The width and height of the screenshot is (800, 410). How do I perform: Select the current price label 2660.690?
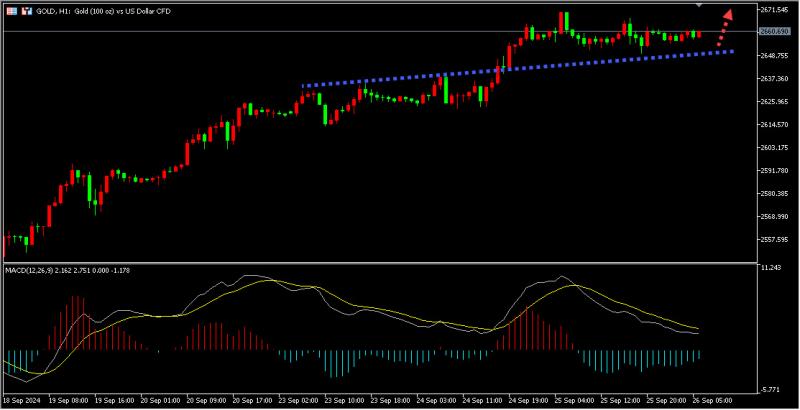pos(774,32)
